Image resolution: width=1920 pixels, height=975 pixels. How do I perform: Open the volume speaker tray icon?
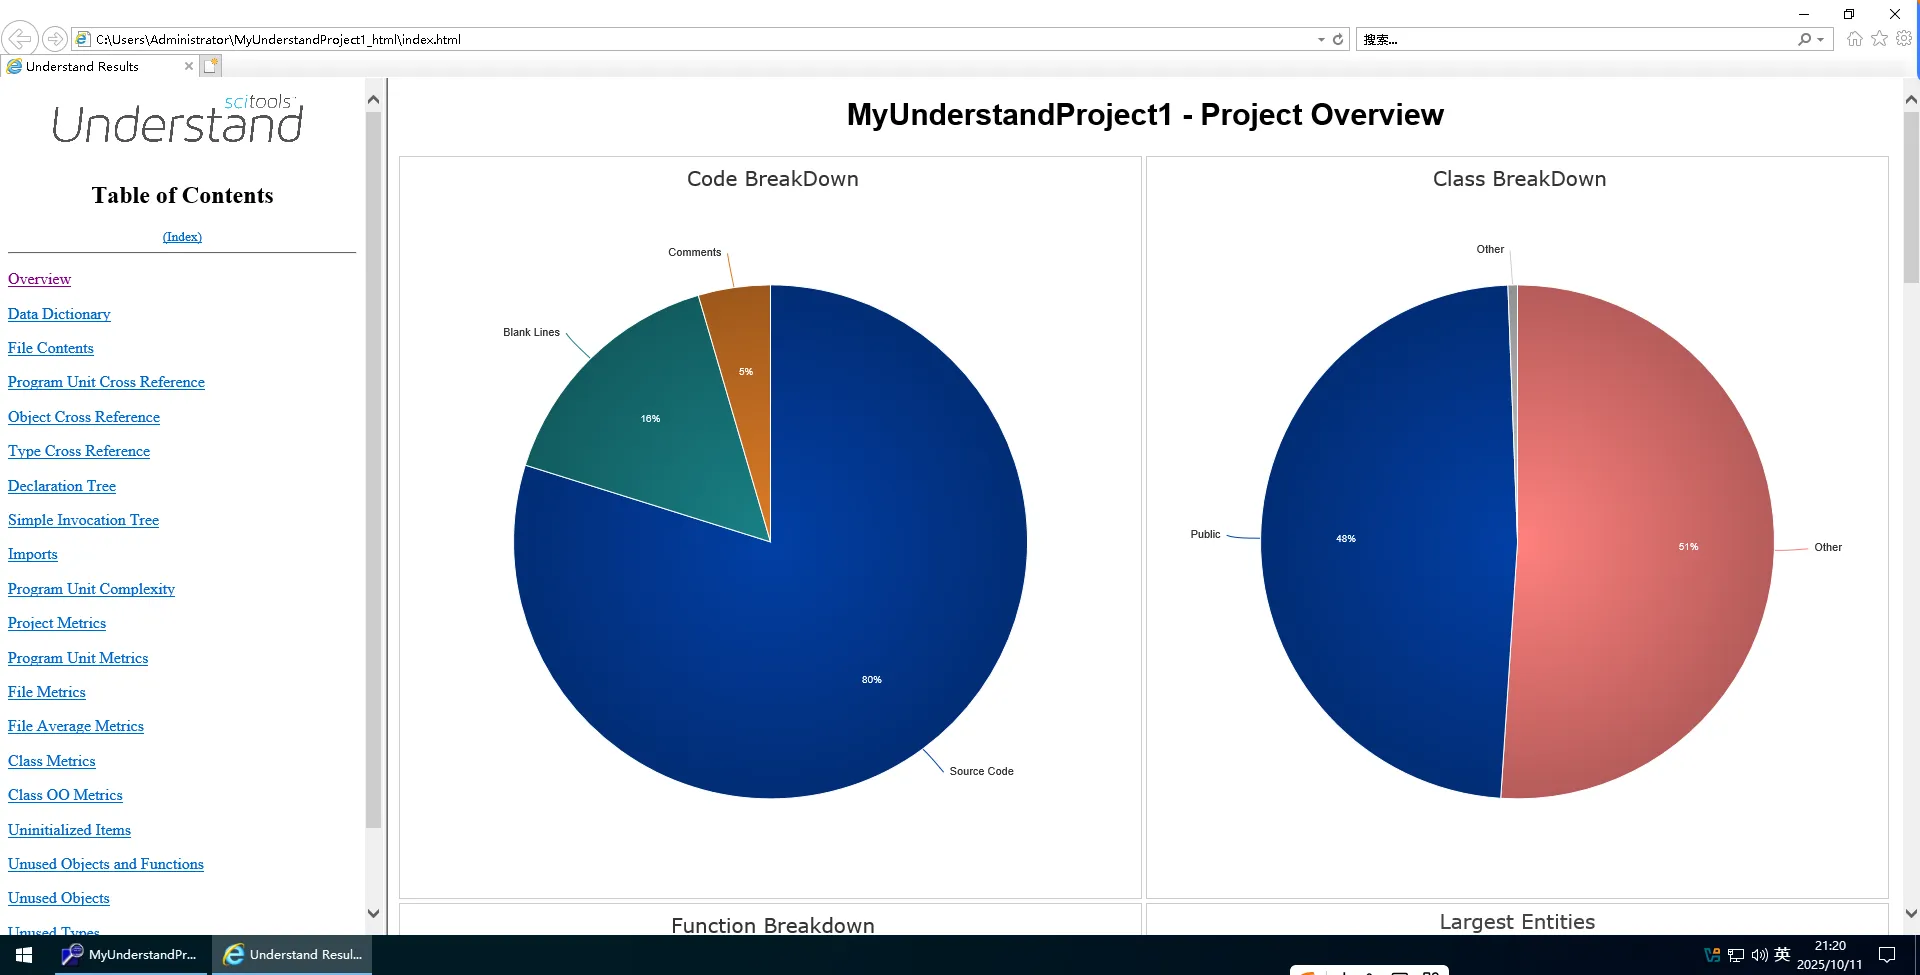[1759, 955]
